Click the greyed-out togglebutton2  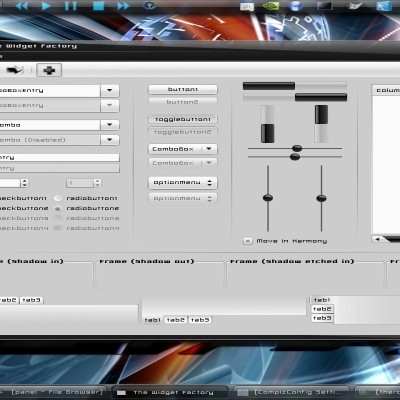pos(183,132)
